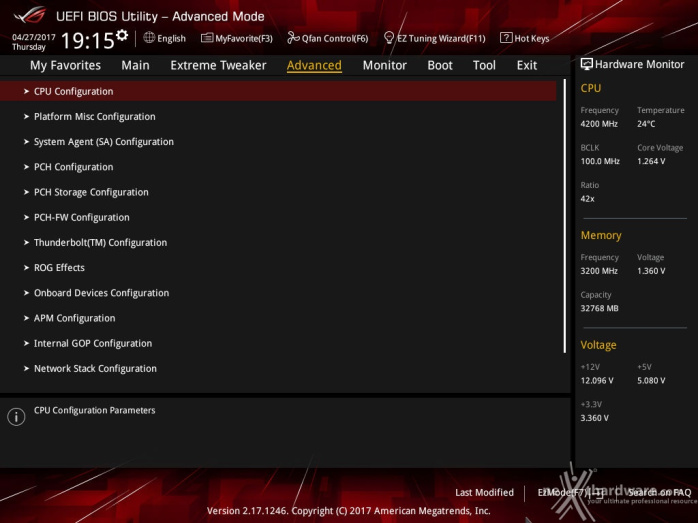Click CPU frequency value 4200 MHz
The height and width of the screenshot is (523, 698).
tap(599, 124)
